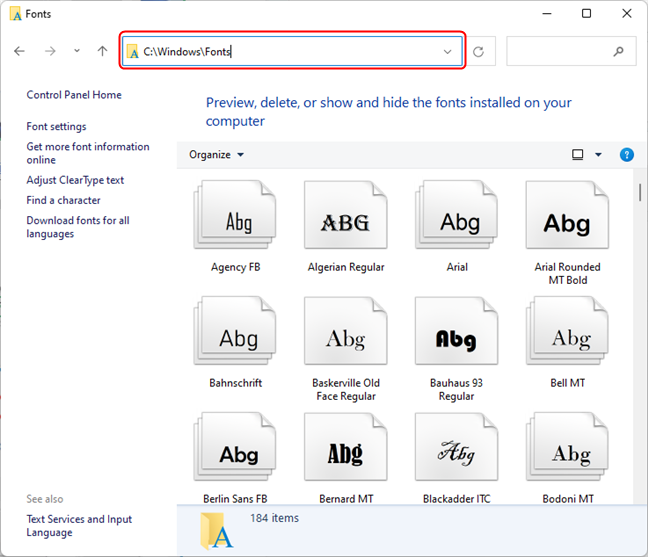
Task: Select the Berlin Sans FB icon
Action: coord(235,447)
